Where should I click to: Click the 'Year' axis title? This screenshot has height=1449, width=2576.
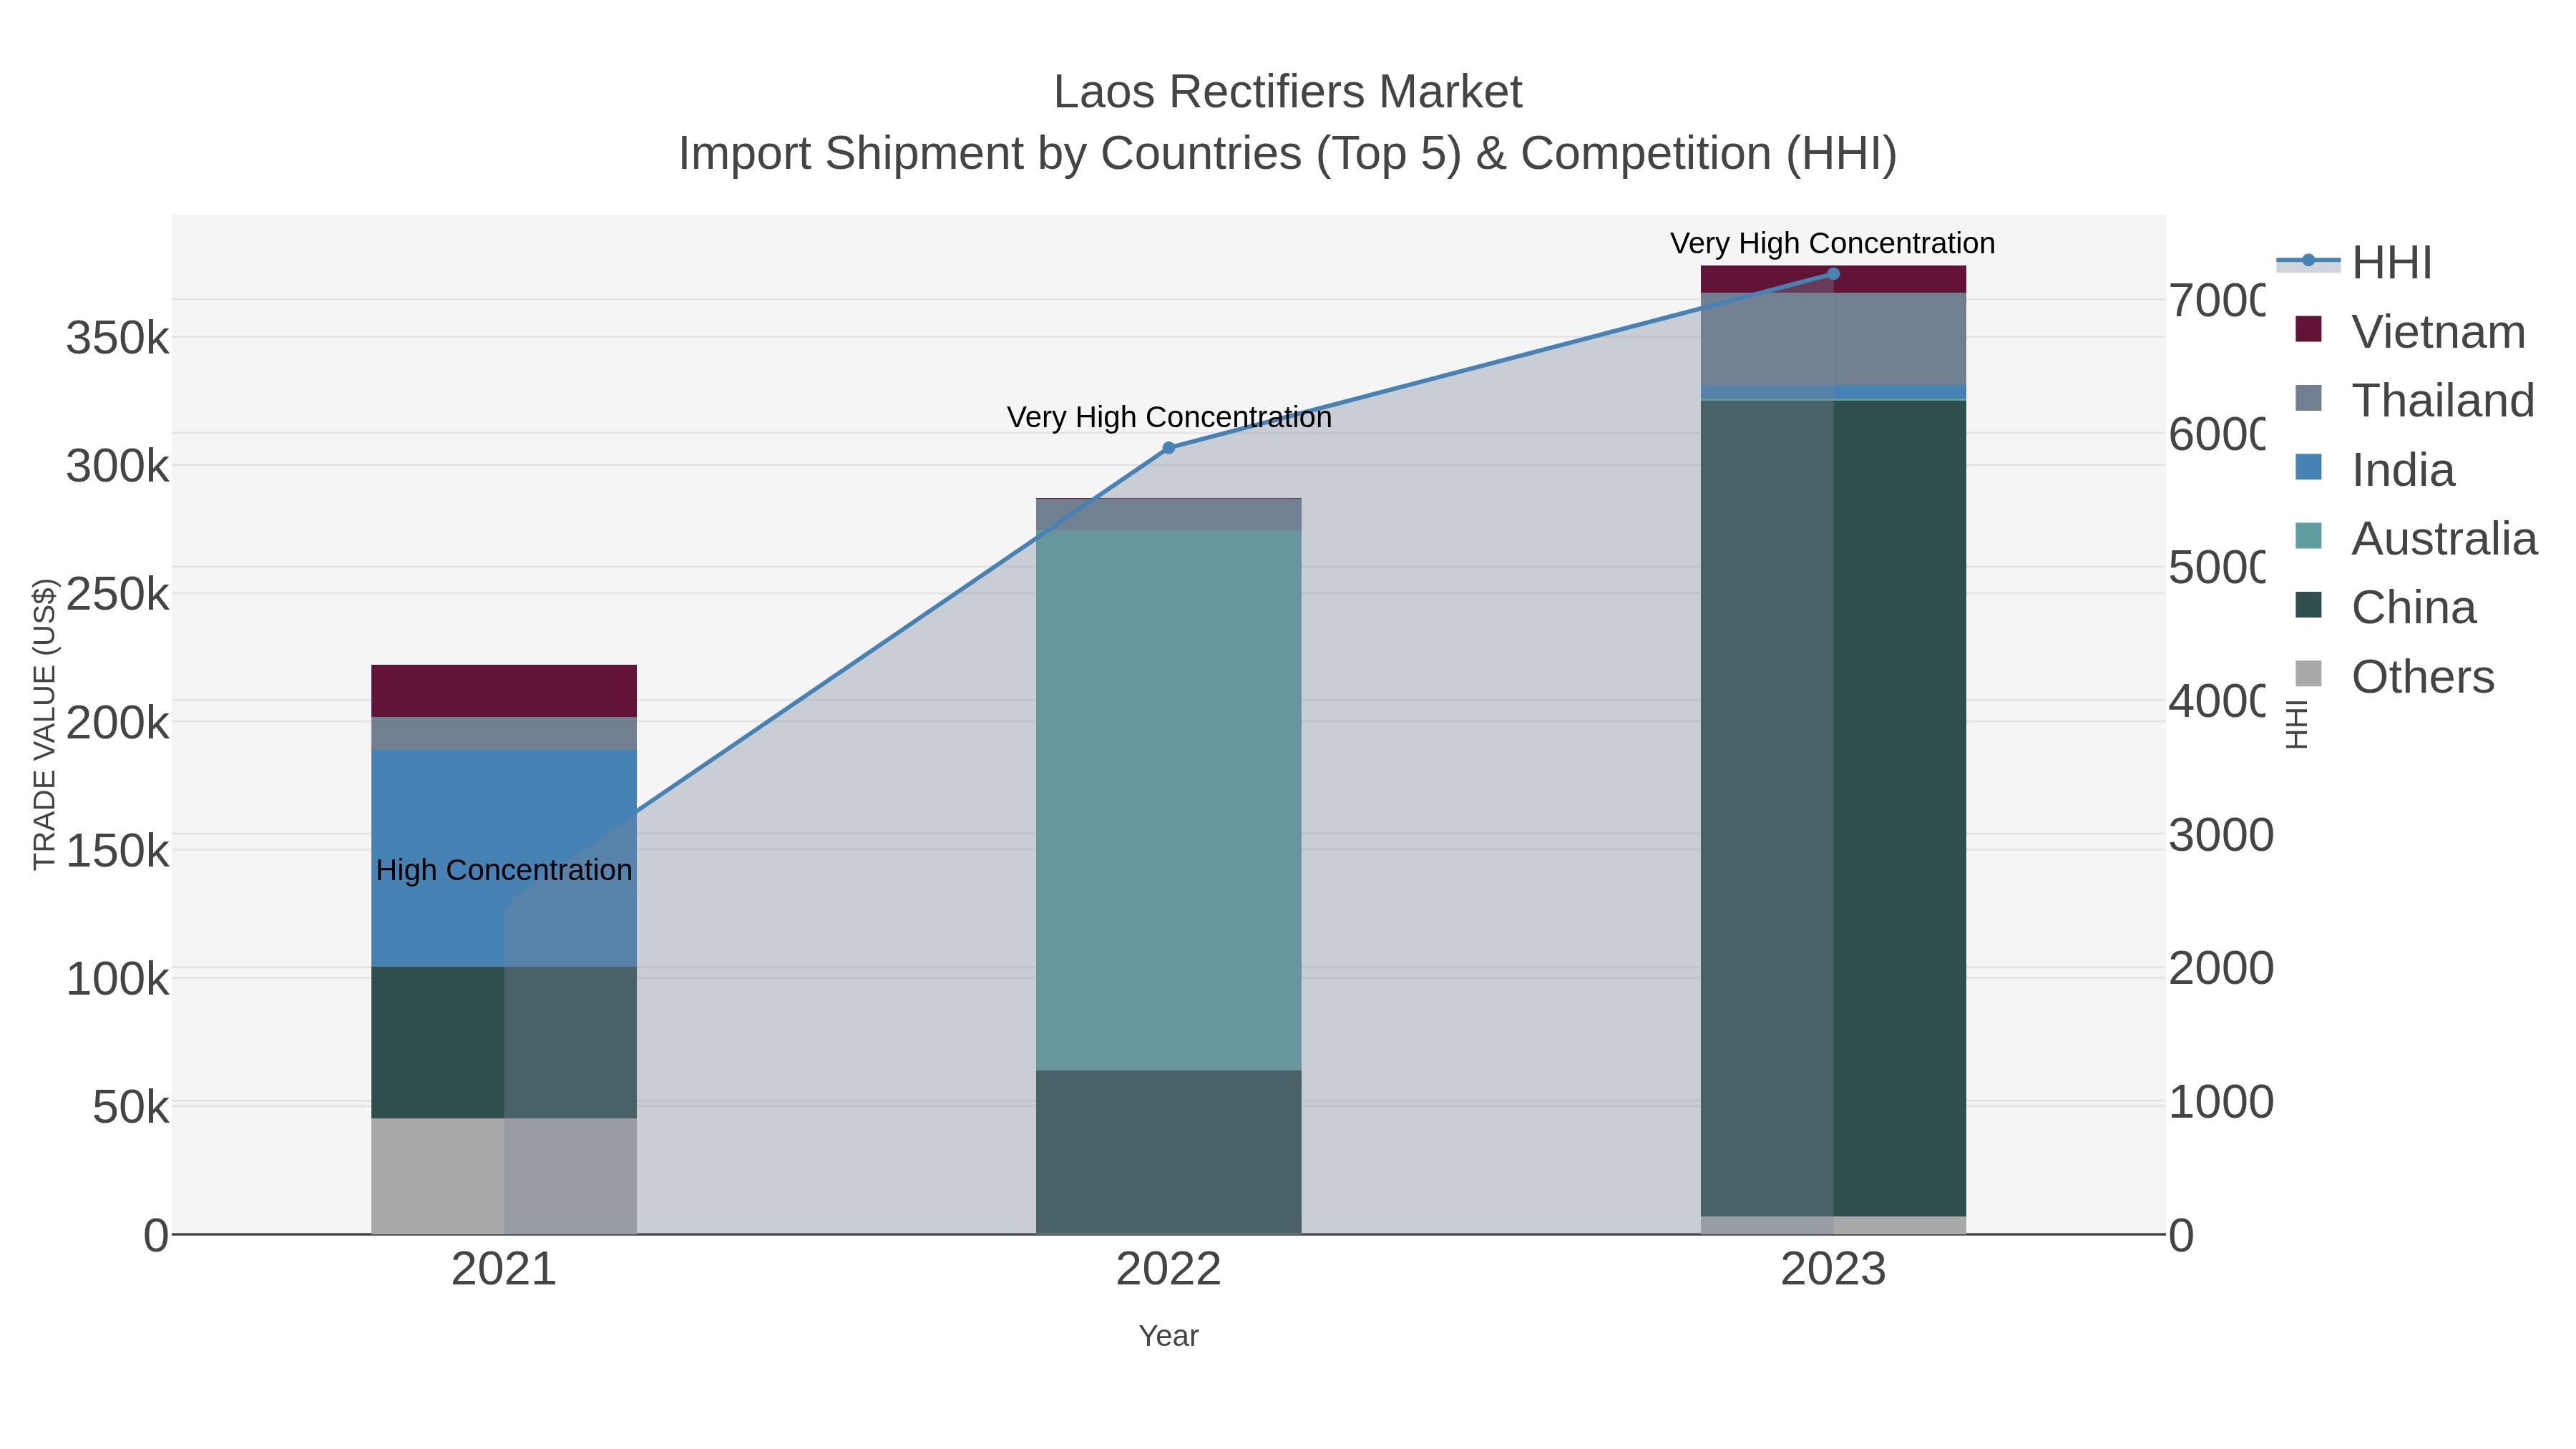[x=1168, y=1336]
